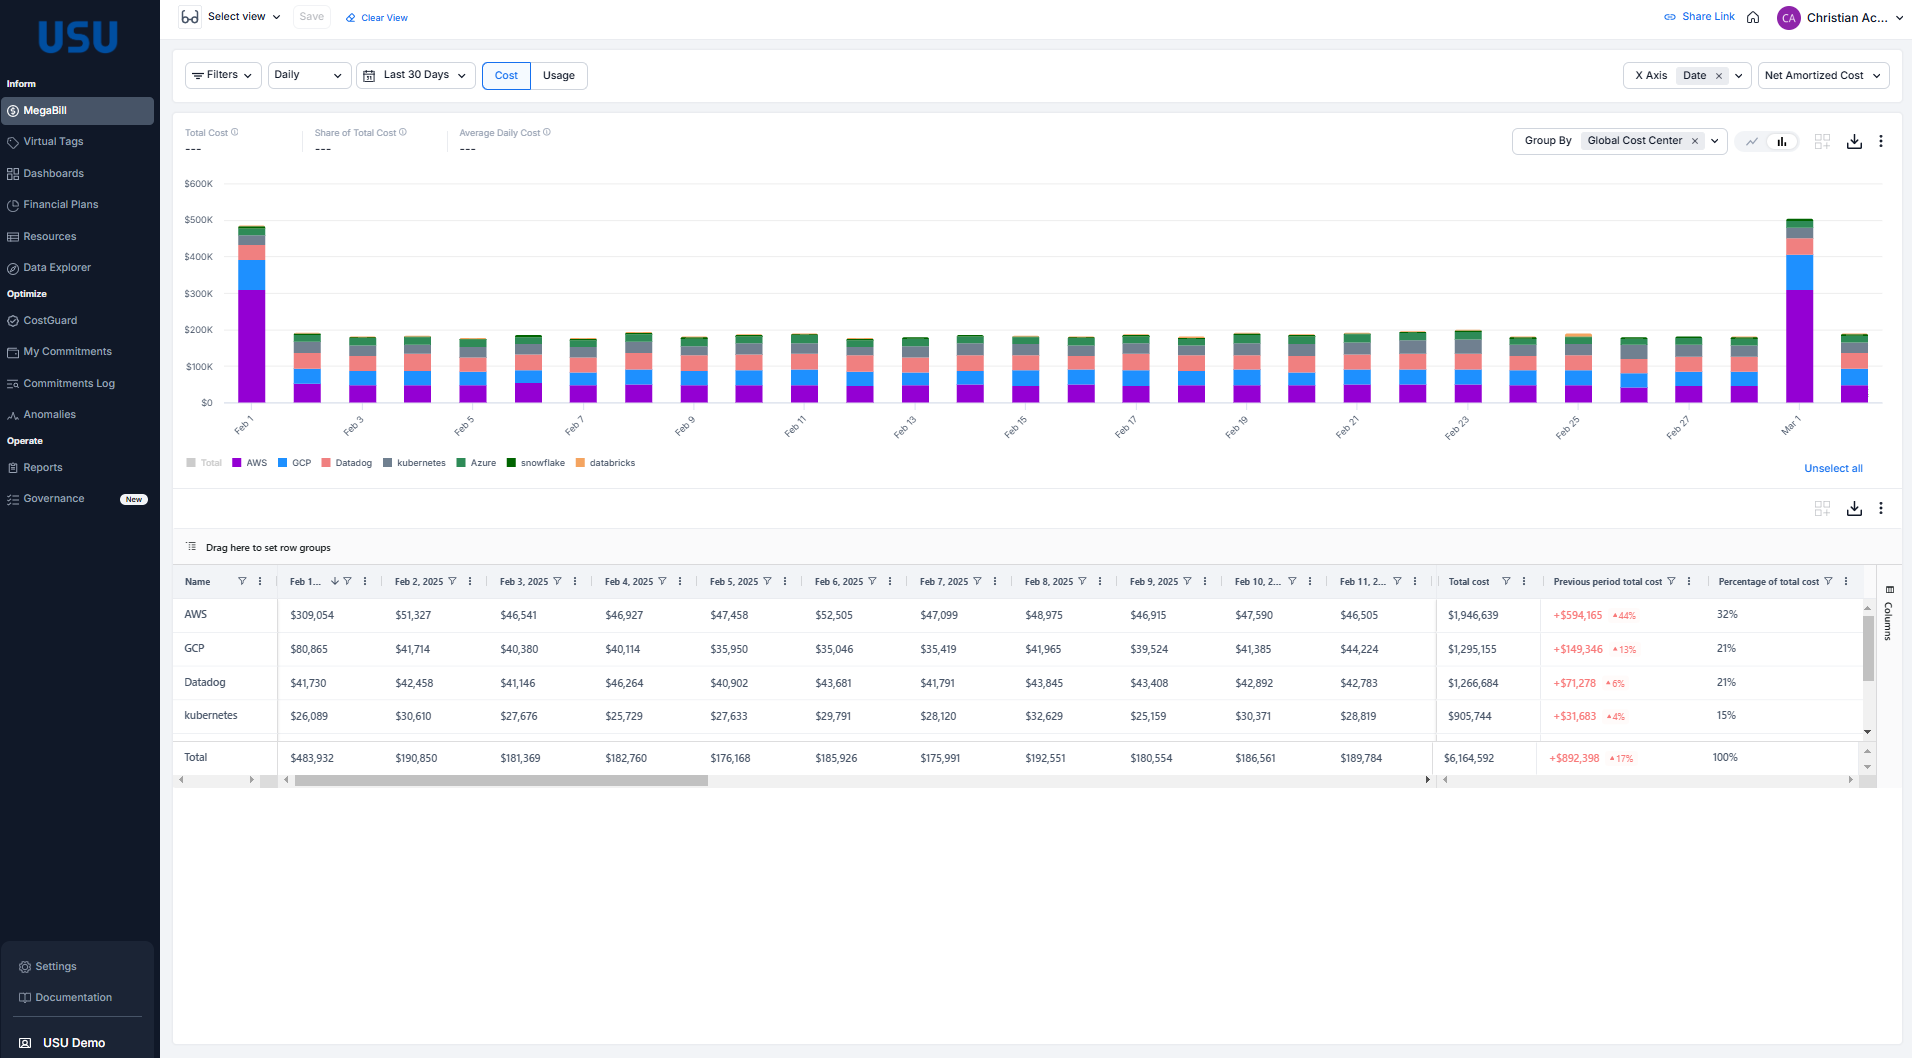Click the Reports sidebar icon
The width and height of the screenshot is (1912, 1058).
click(13, 468)
